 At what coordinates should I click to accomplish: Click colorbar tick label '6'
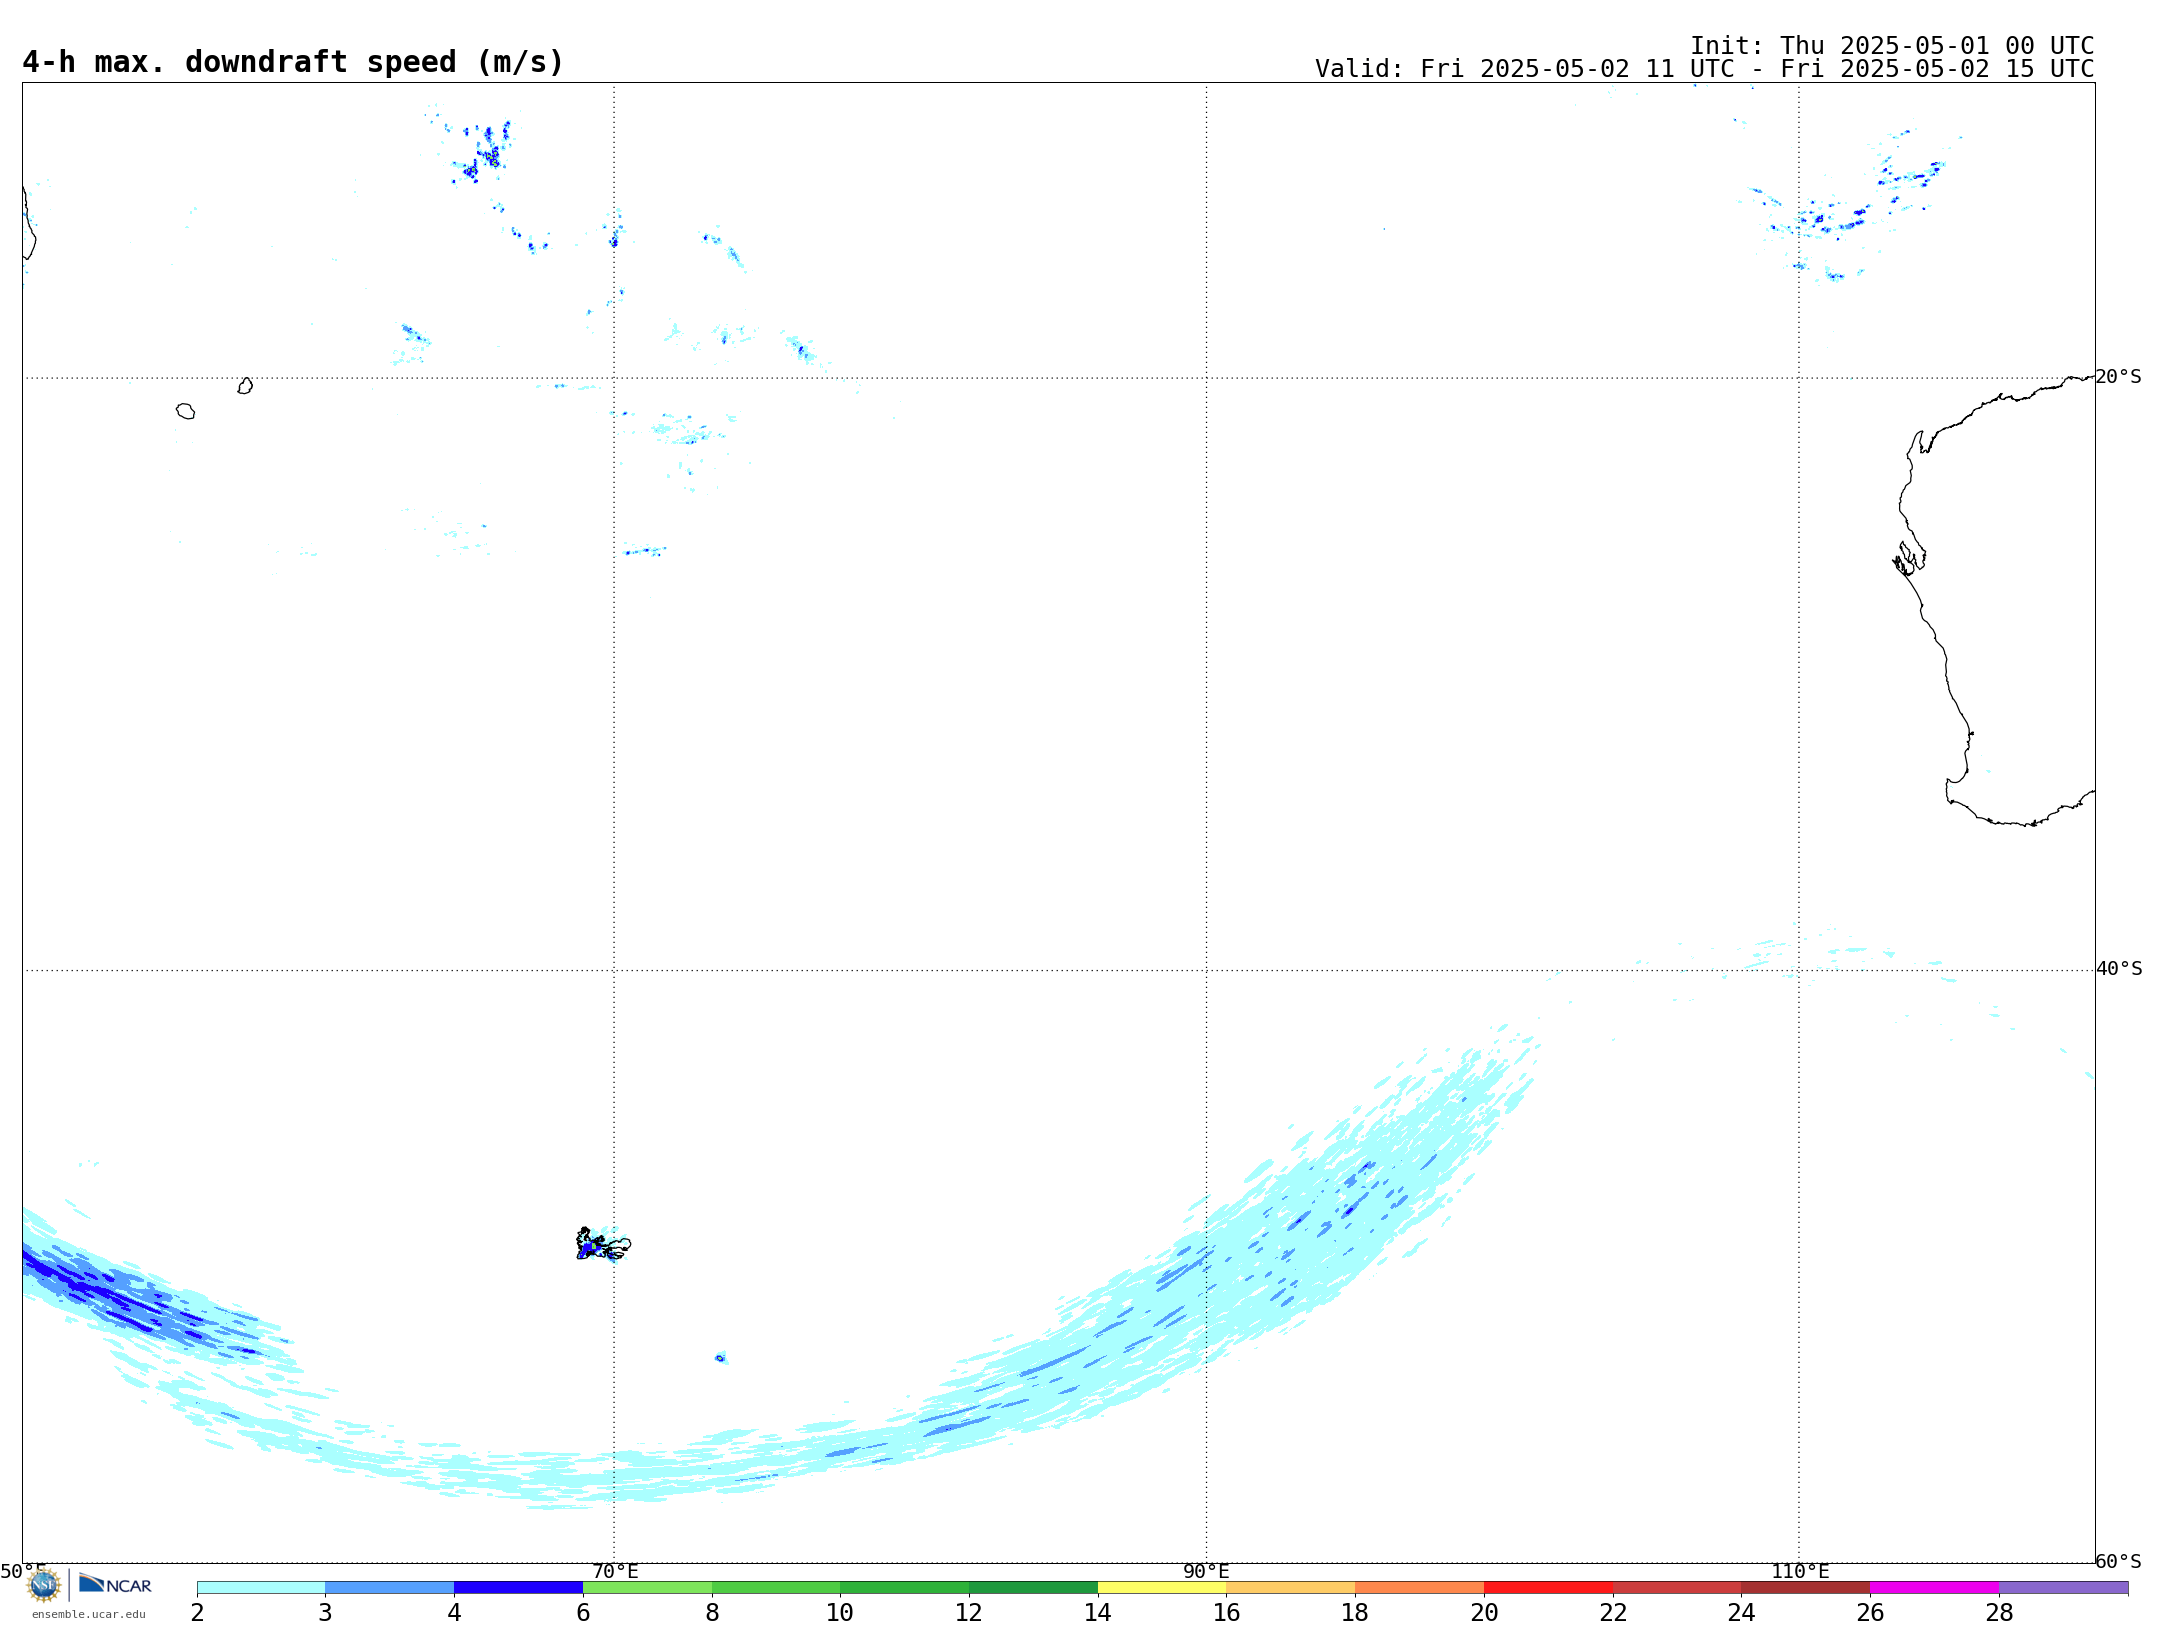click(x=583, y=1613)
